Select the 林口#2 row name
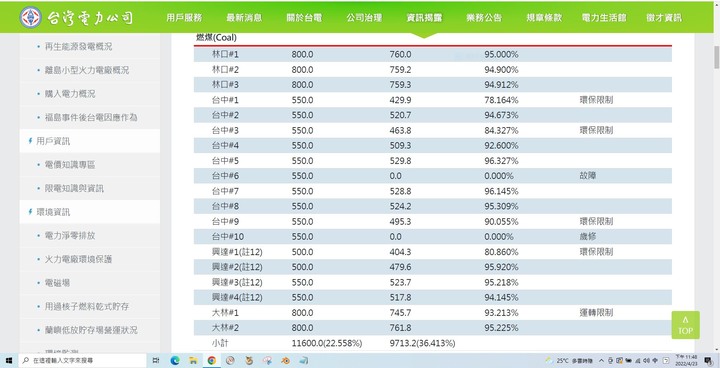The width and height of the screenshot is (720, 368). click(225, 69)
